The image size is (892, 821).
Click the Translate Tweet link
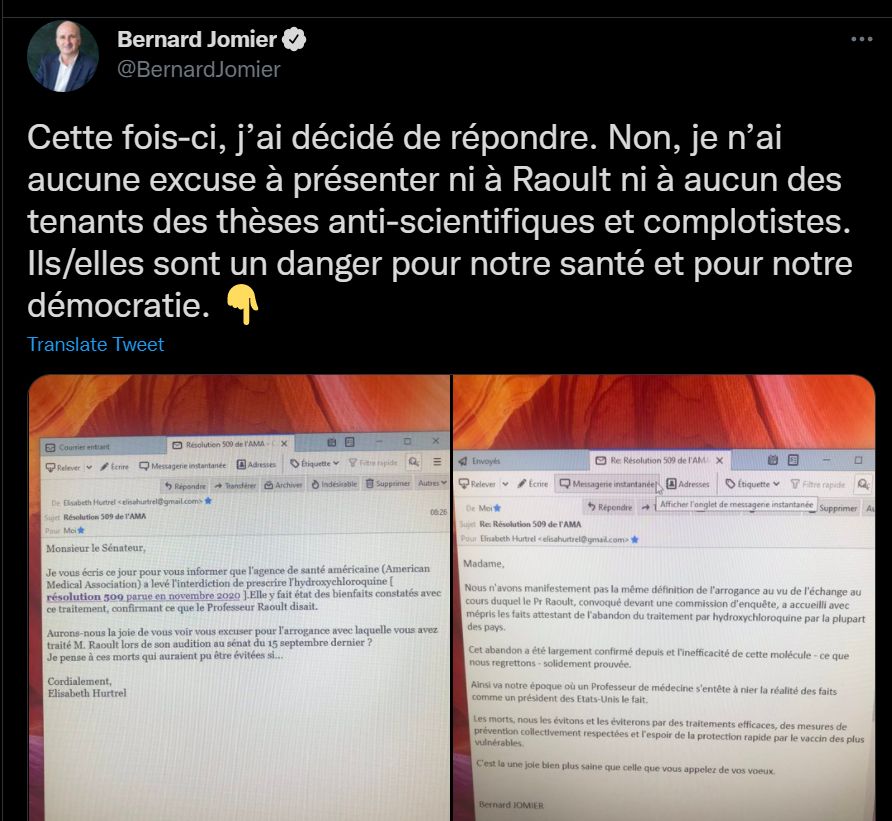tap(96, 344)
